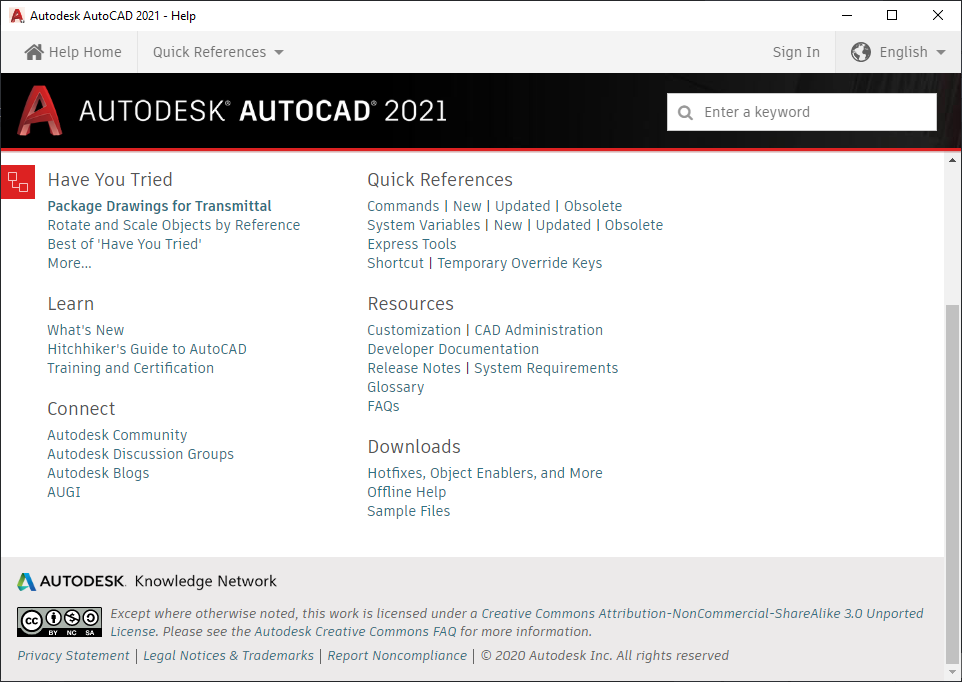Open the red table of contents icon
962x682 pixels.
[18, 182]
